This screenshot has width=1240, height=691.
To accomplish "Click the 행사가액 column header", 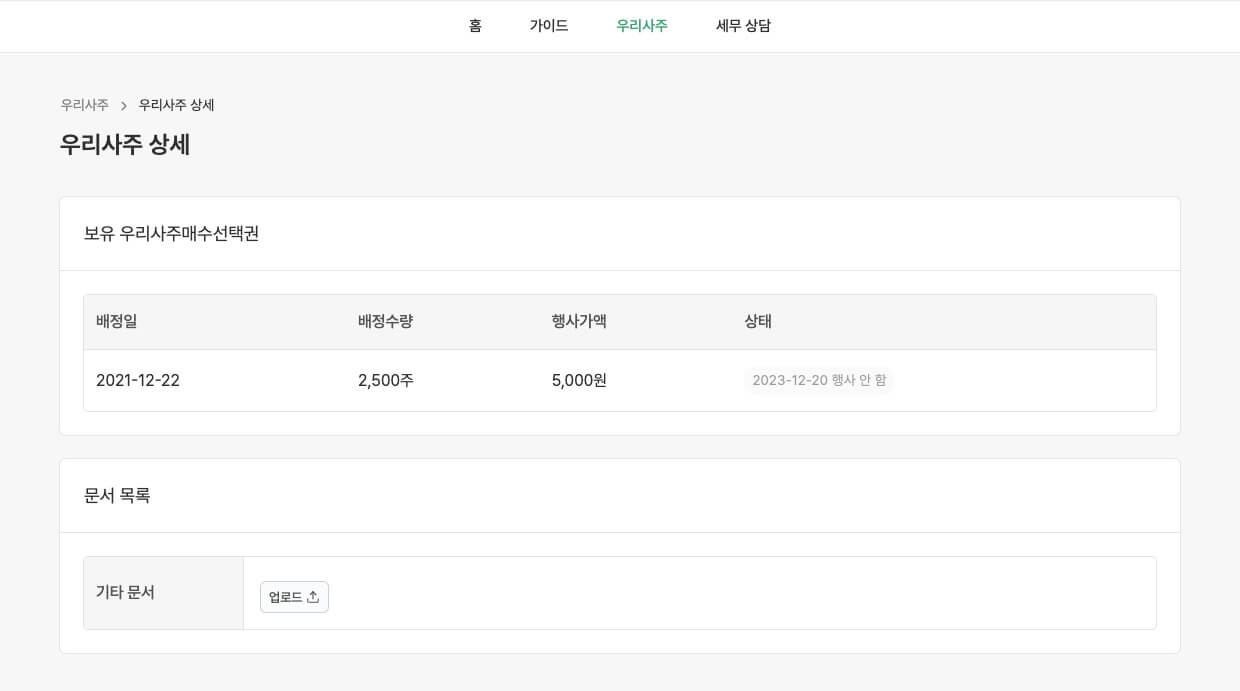I will 579,321.
